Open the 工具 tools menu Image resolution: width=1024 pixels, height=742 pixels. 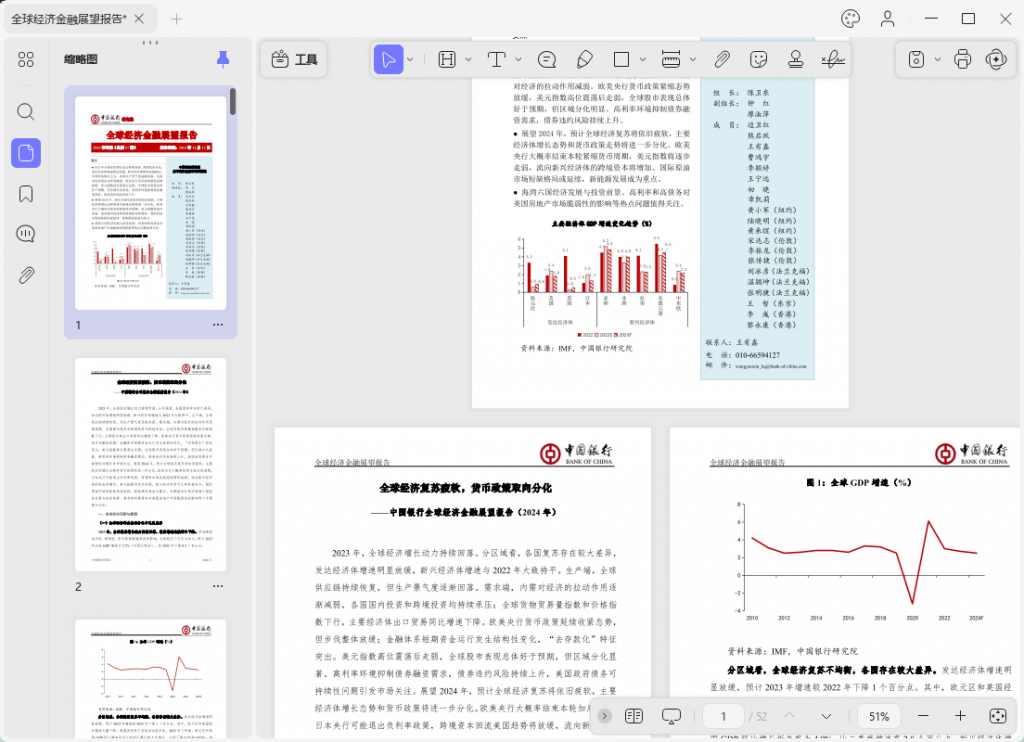point(294,59)
